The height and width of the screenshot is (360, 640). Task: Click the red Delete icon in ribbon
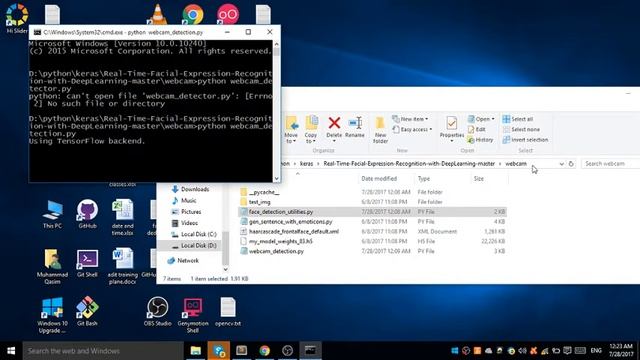tap(334, 123)
